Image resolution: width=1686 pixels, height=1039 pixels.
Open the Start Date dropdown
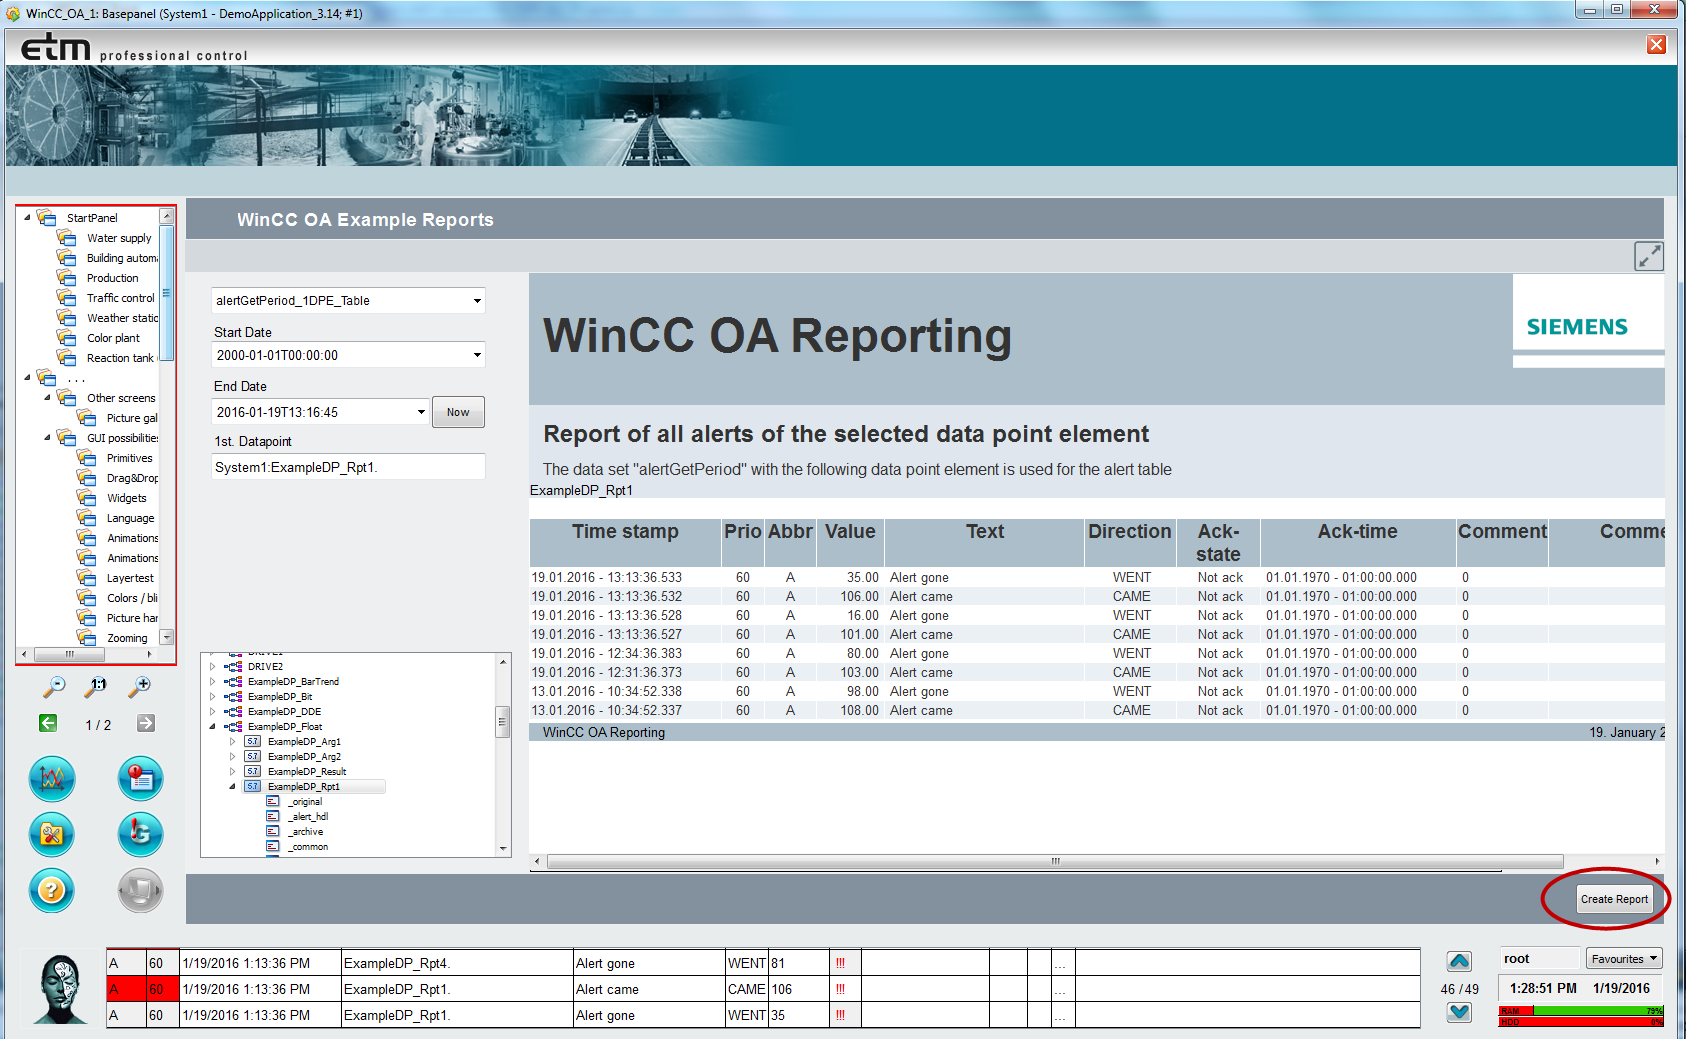click(x=477, y=355)
